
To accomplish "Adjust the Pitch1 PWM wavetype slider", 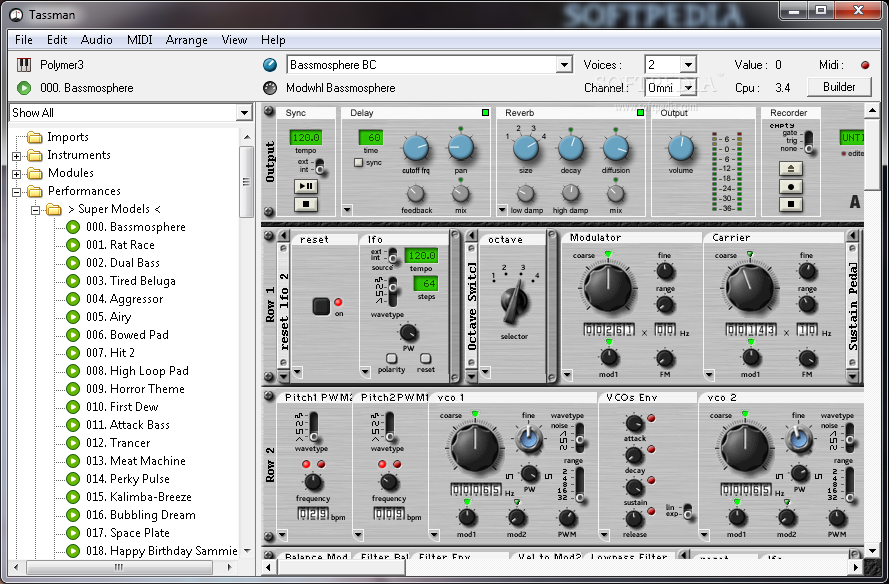I will click(x=314, y=428).
